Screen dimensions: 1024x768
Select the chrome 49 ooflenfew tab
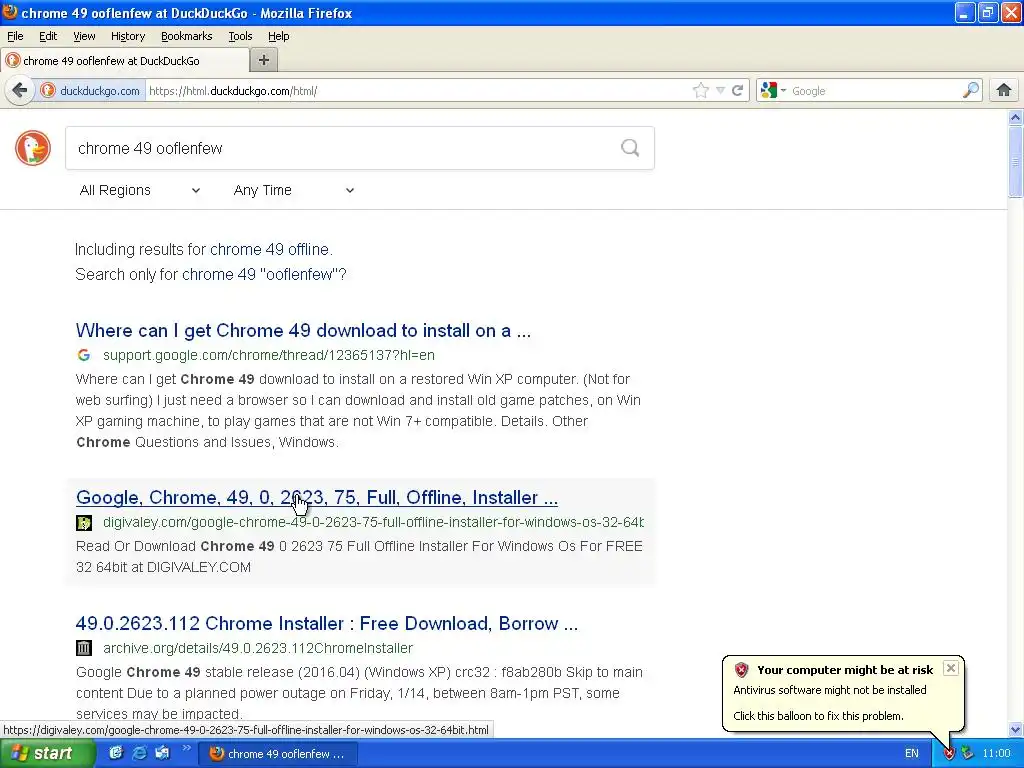(x=125, y=61)
